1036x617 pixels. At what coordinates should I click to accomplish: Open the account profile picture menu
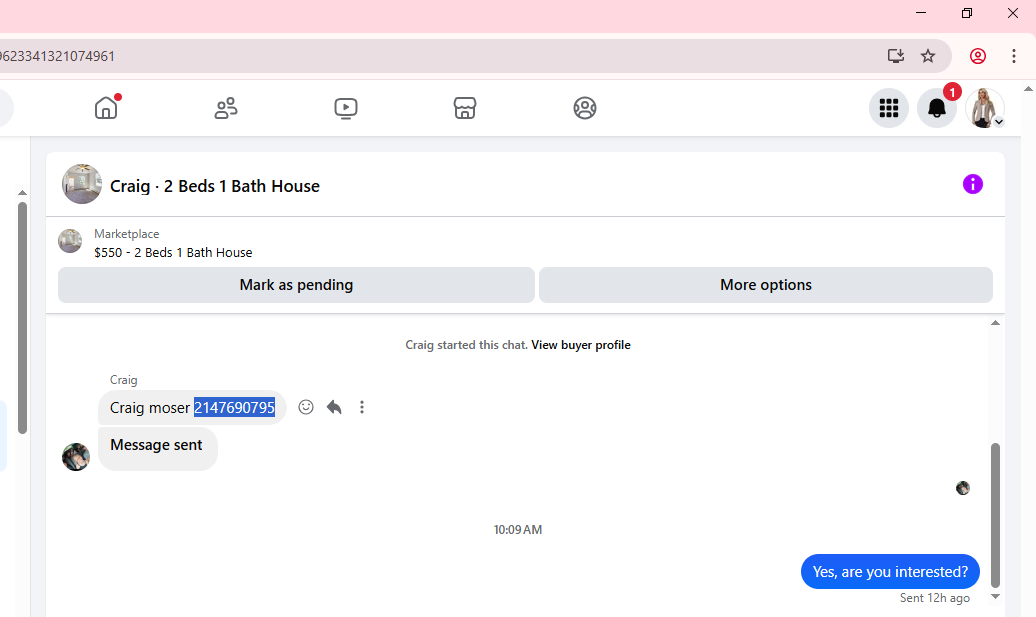(984, 108)
